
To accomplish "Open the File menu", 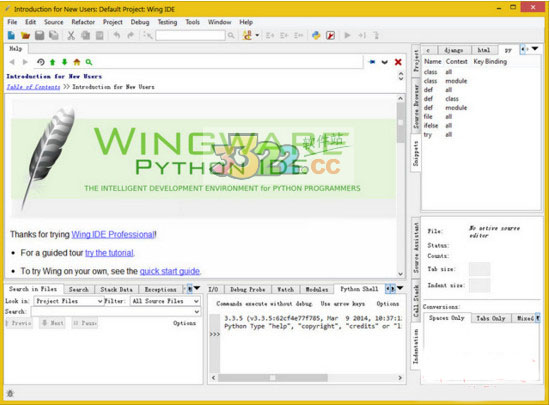I will coord(12,22).
